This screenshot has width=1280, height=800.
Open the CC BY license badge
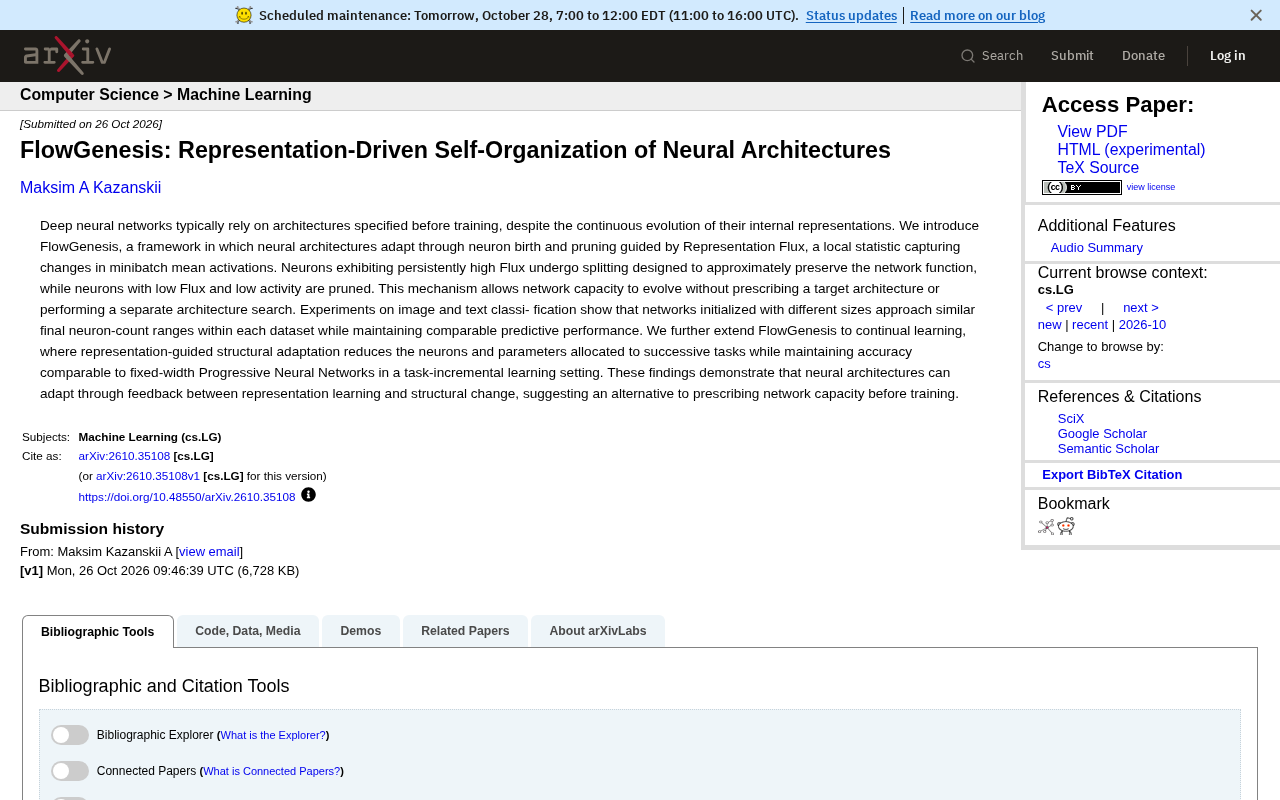(1082, 187)
